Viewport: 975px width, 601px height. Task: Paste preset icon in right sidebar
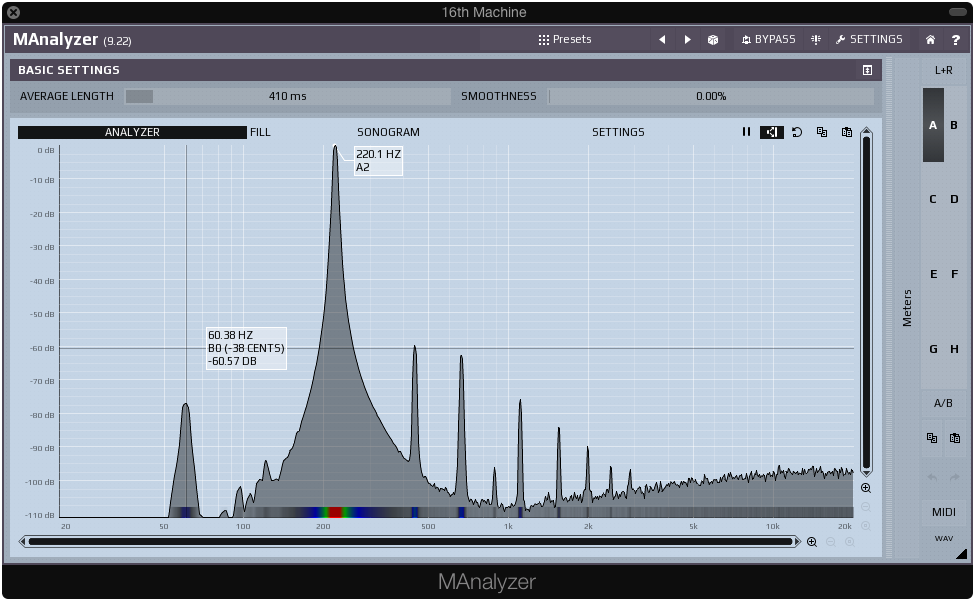pos(955,438)
